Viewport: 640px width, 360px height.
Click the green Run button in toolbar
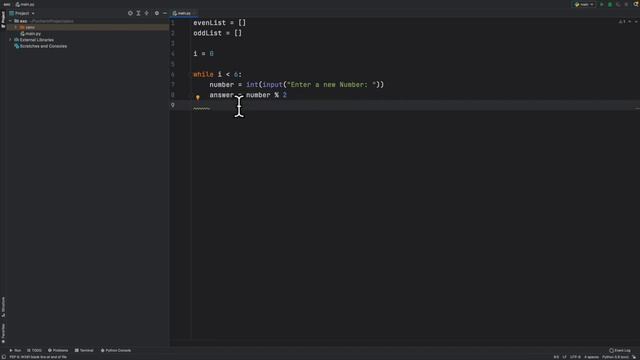(602, 4)
